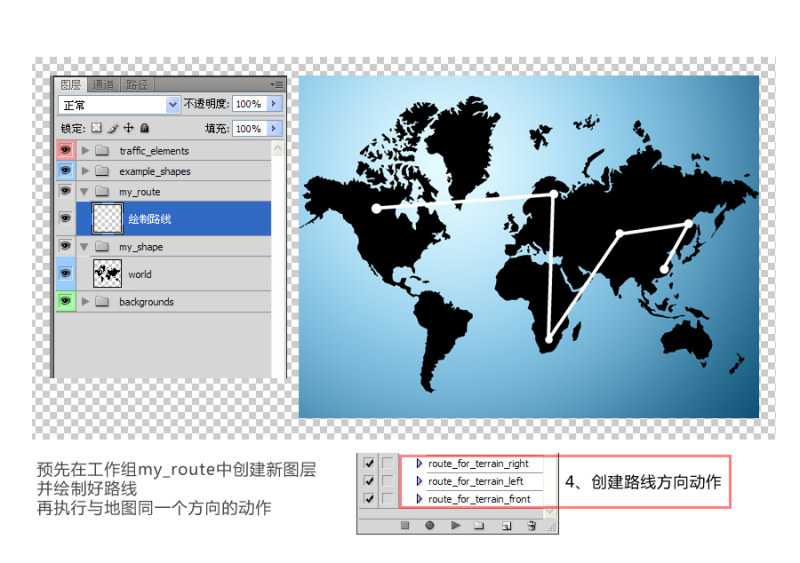This screenshot has height=563, width=800.
Task: Select example_shapes group name
Action: 155,172
